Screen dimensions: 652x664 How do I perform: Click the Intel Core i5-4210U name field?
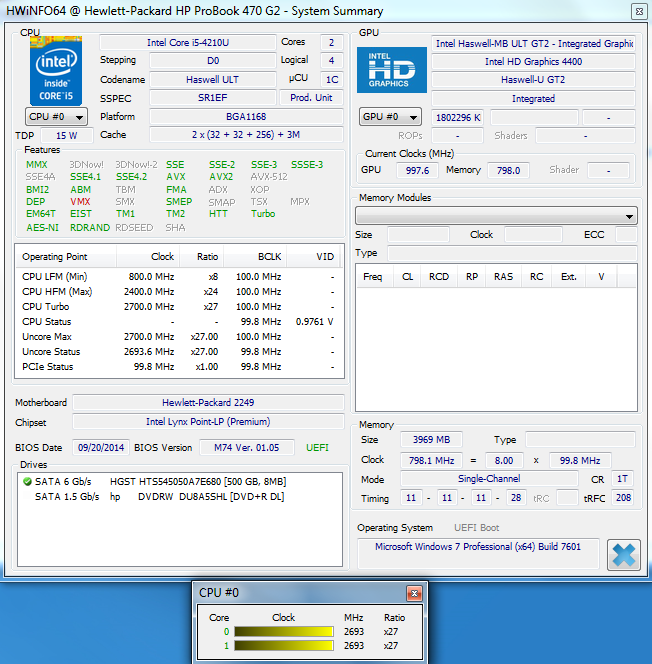(x=188, y=43)
